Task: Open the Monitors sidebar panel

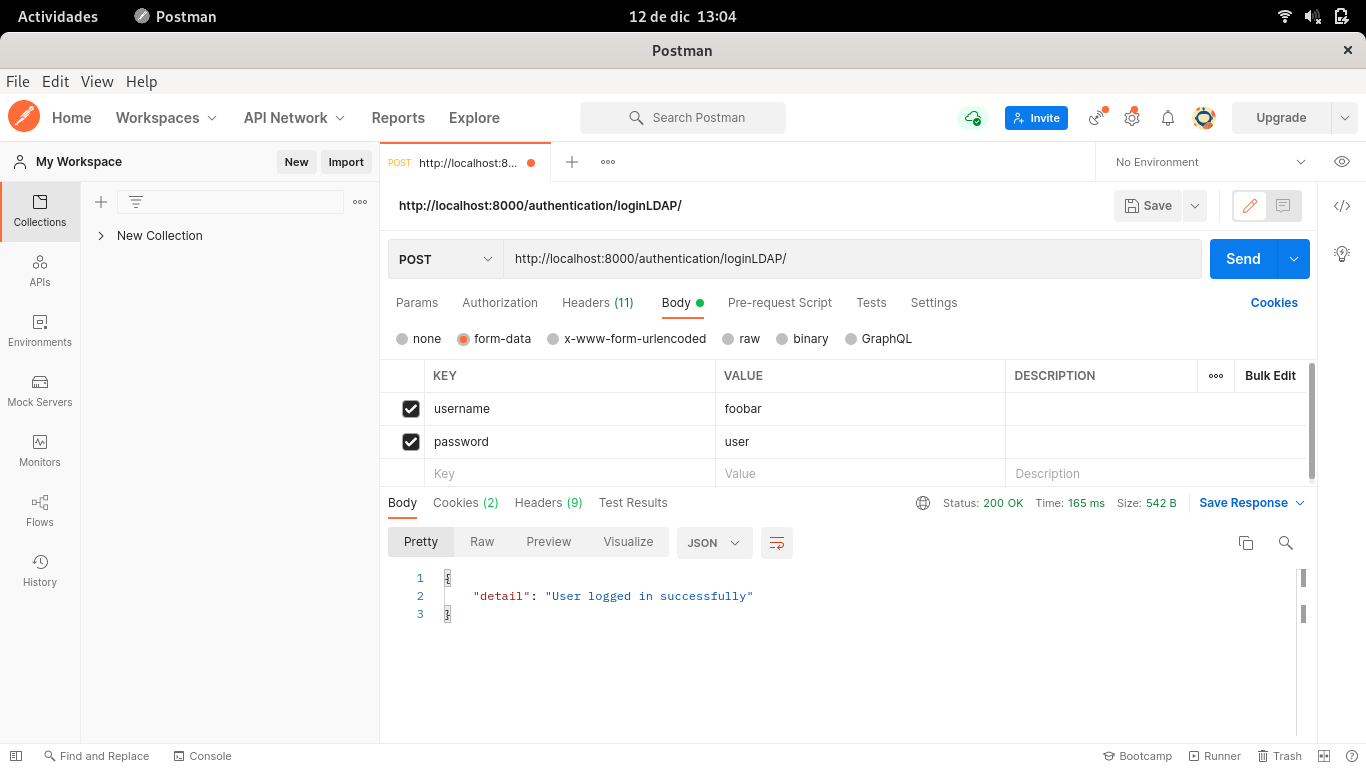Action: click(40, 451)
